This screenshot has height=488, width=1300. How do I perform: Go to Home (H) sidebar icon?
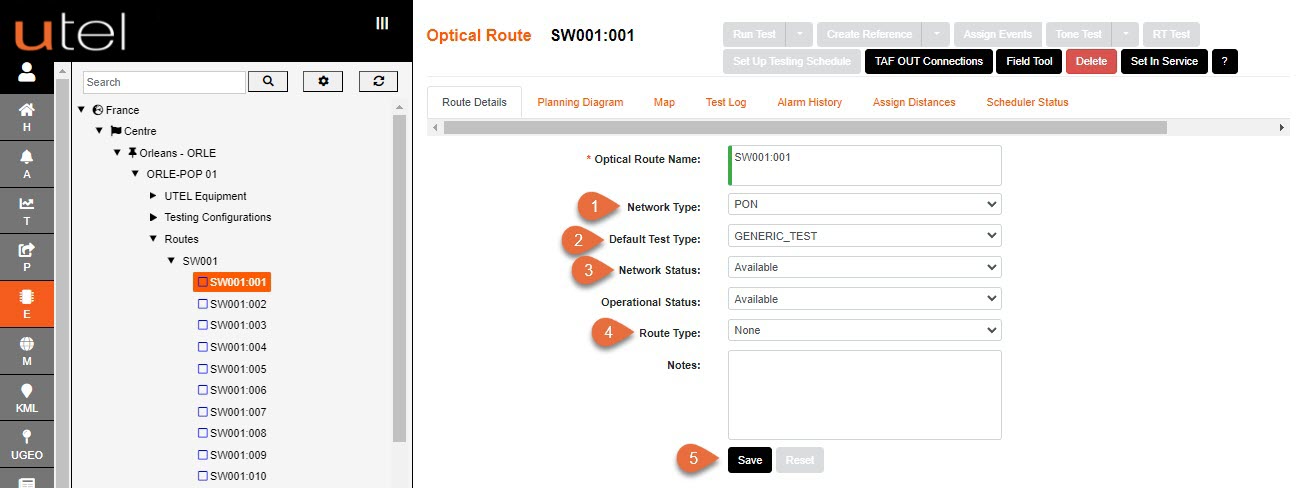tap(27, 117)
